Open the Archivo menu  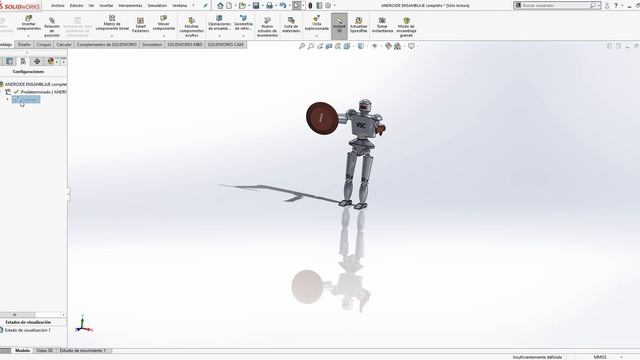(x=58, y=6)
